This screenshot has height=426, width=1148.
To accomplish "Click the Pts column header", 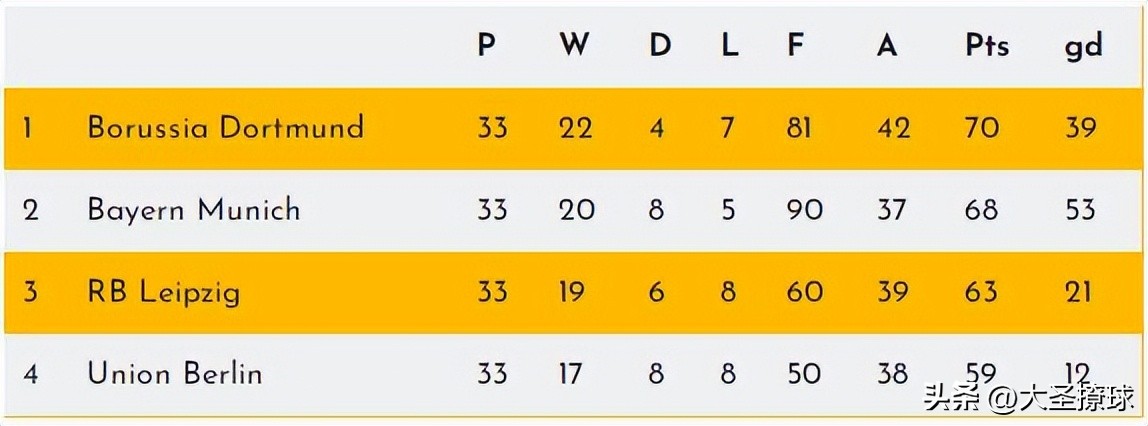I will (x=986, y=46).
